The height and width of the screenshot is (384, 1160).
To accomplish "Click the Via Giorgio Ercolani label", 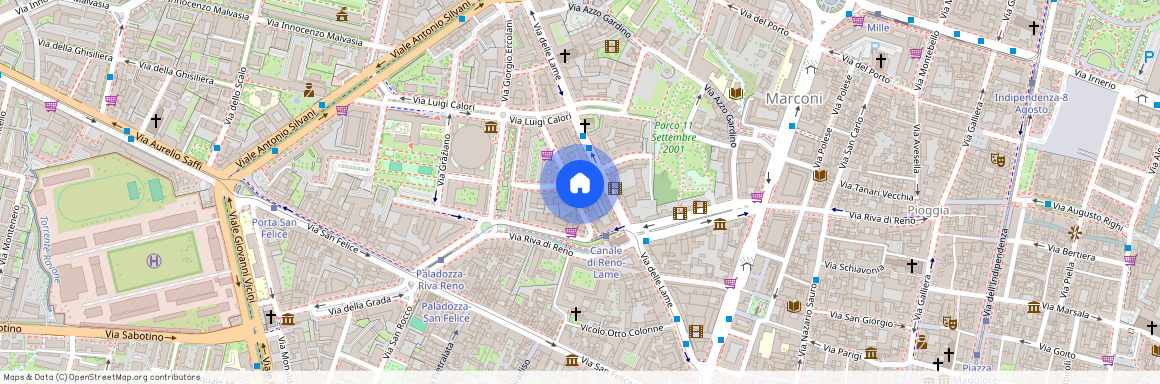I will [507, 61].
